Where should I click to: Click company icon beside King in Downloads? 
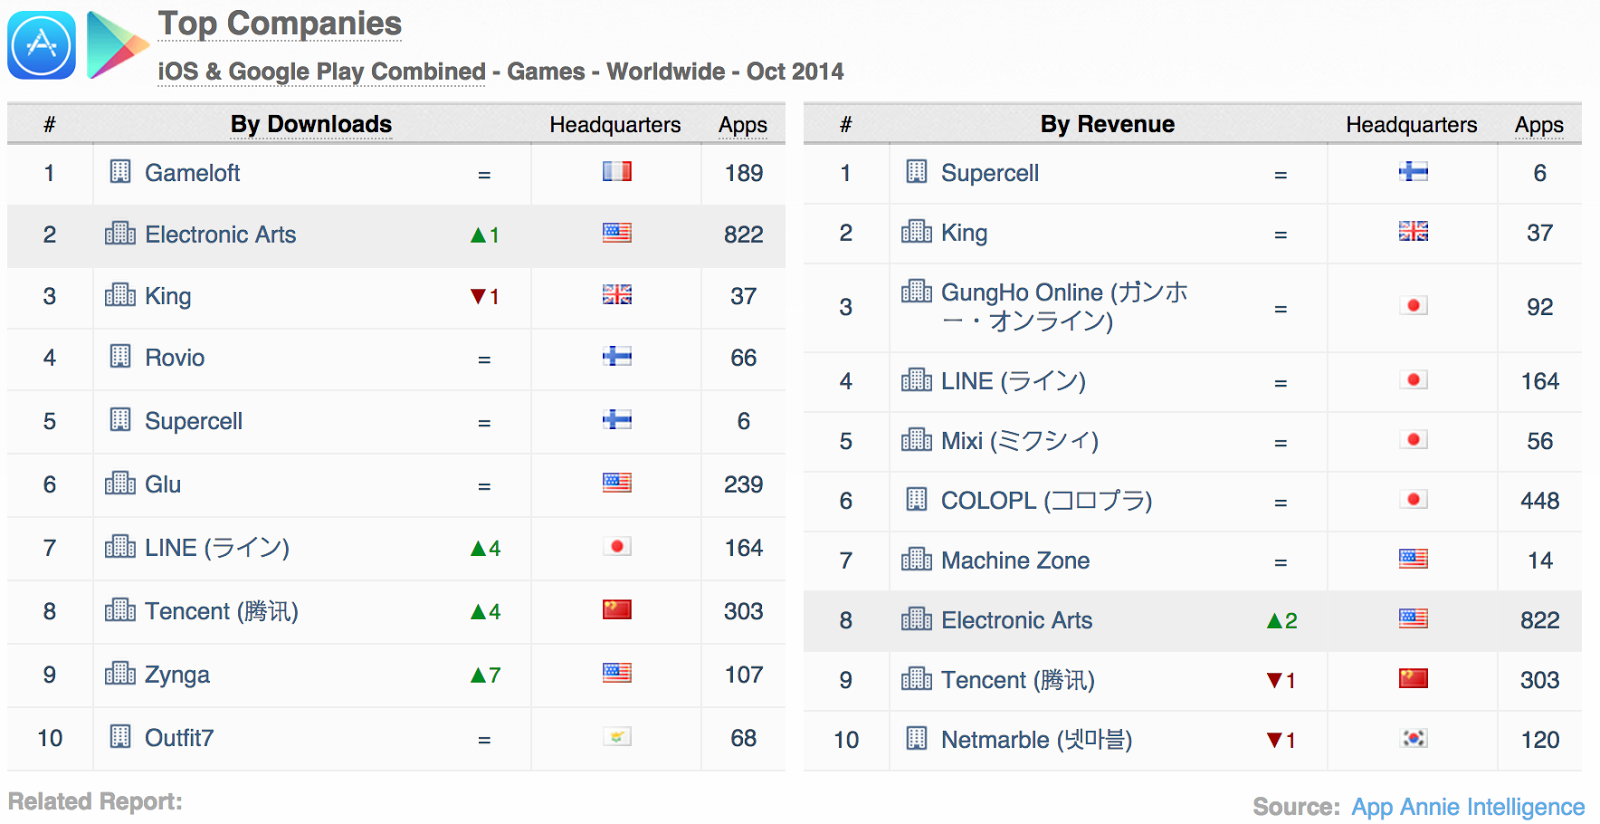[x=120, y=295]
